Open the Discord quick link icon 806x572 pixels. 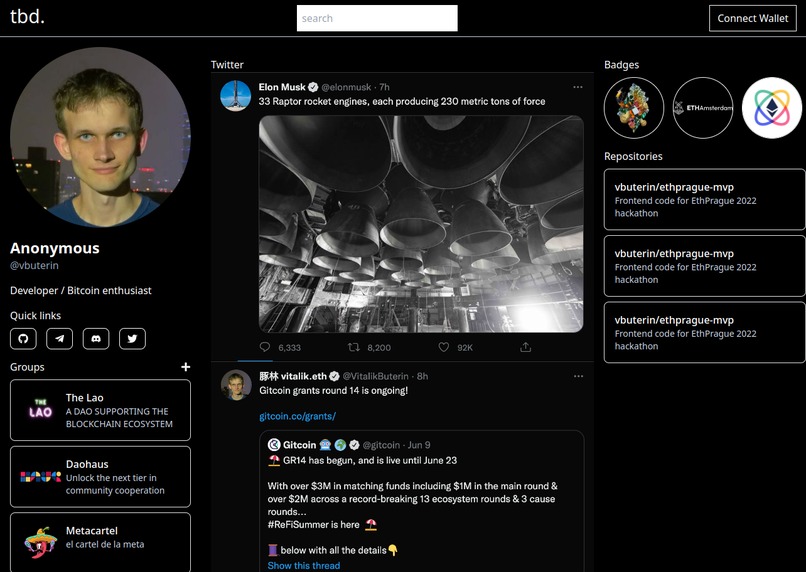[x=96, y=339]
